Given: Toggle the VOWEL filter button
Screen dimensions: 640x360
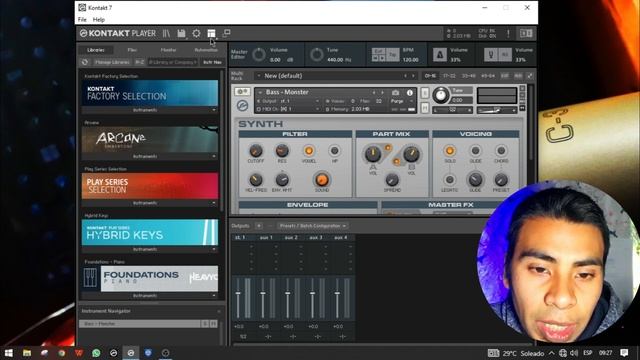Looking at the screenshot, I should coord(309,151).
